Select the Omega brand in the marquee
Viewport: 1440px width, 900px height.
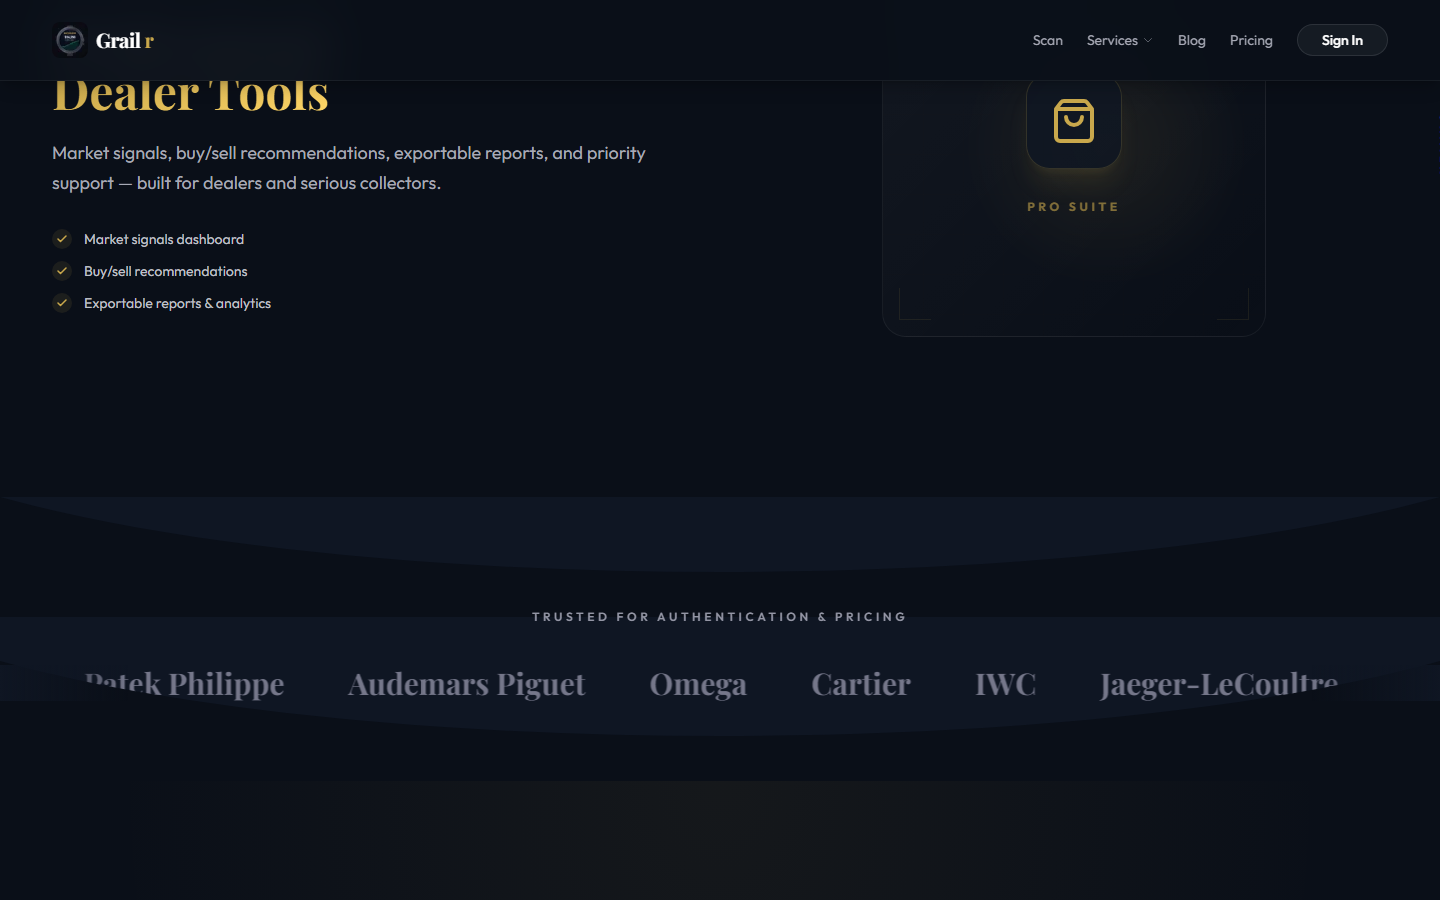(x=698, y=685)
